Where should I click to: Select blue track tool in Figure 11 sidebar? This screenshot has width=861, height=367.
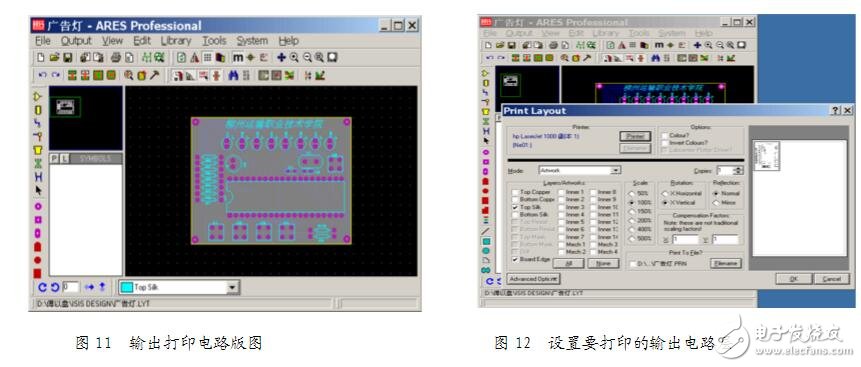pyautogui.click(x=37, y=123)
